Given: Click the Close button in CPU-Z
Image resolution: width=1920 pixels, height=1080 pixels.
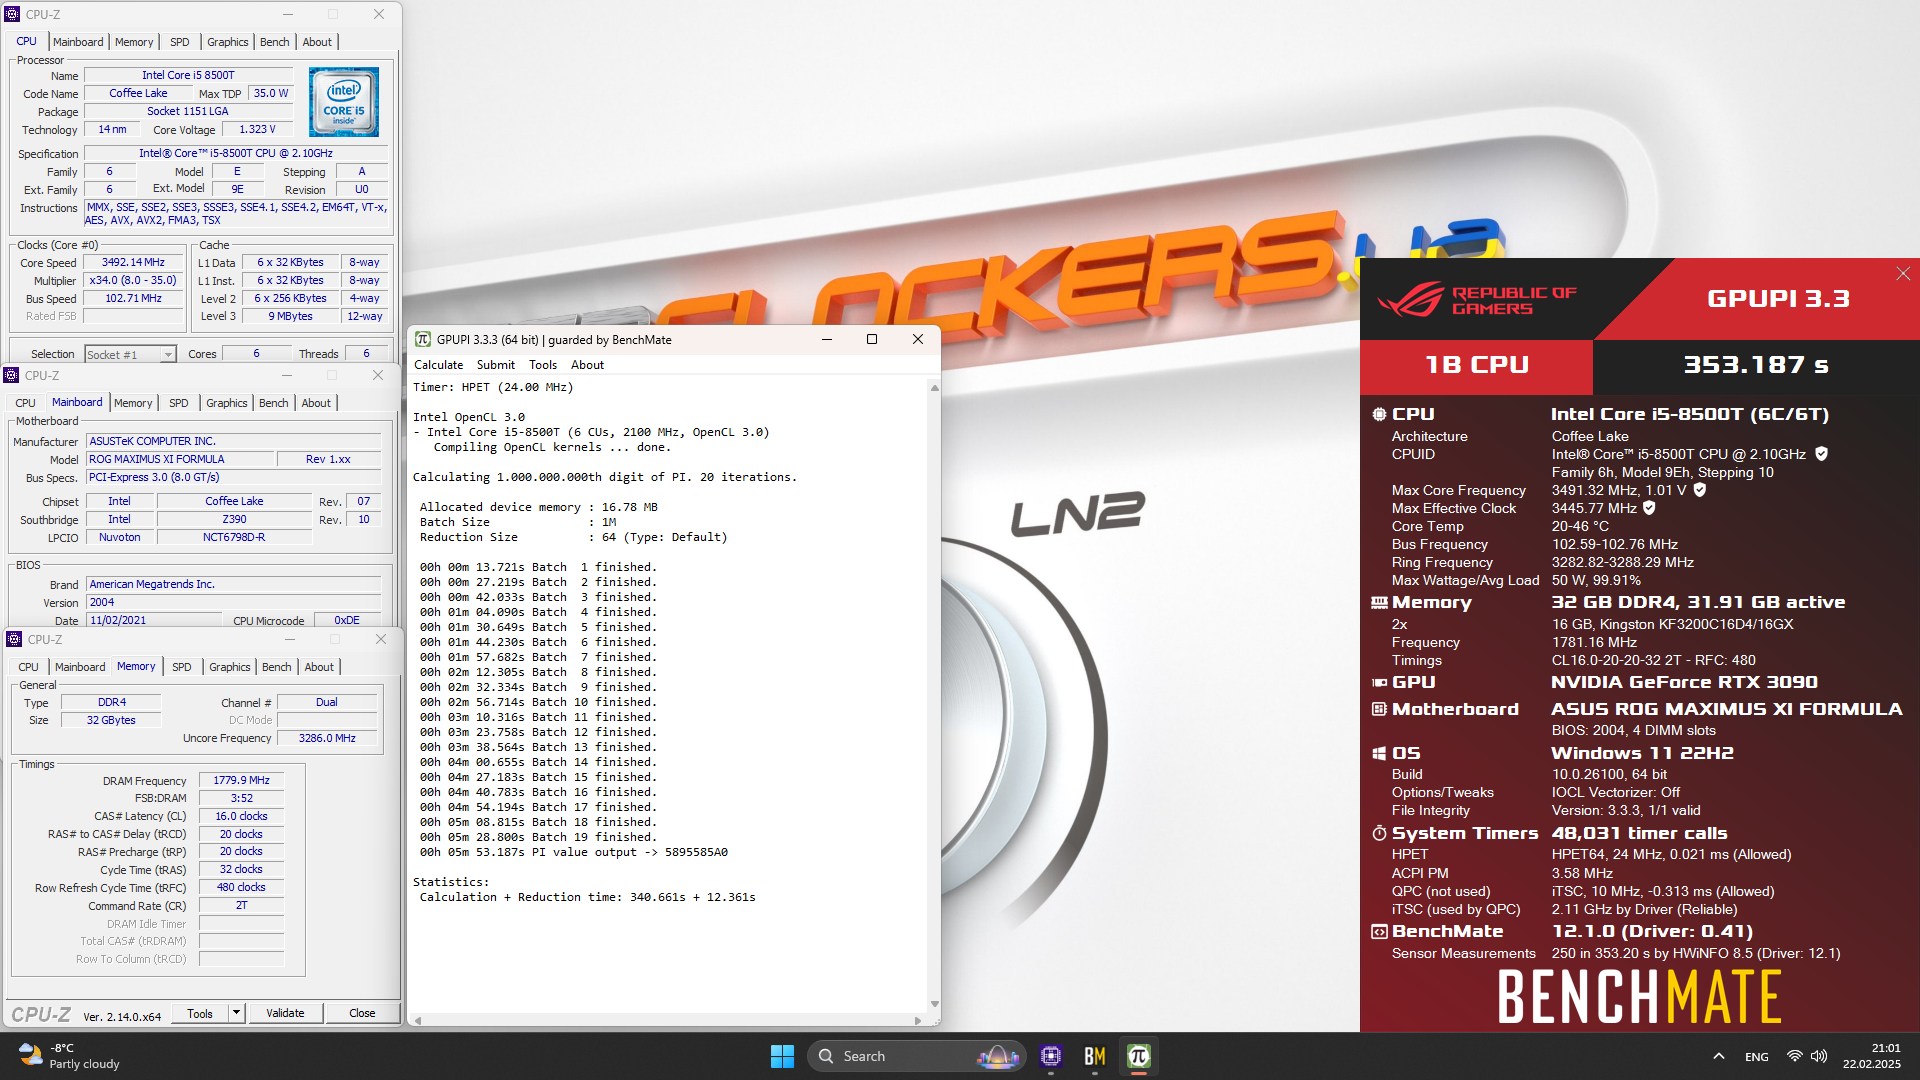Looking at the screenshot, I should point(362,1013).
